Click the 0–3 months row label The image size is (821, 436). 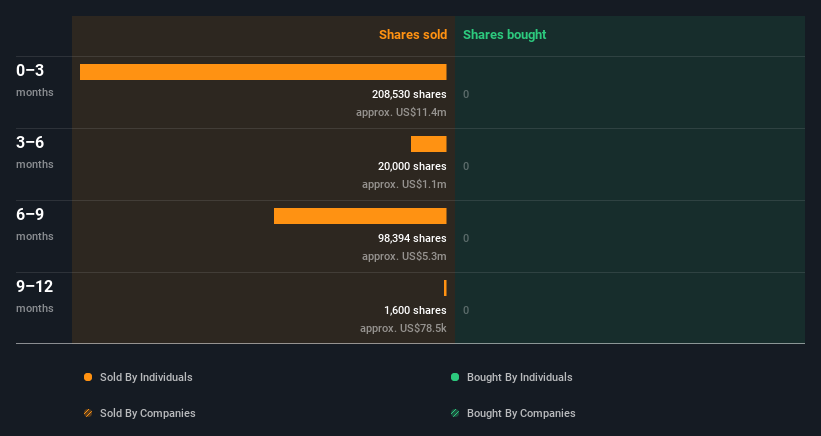[35, 80]
